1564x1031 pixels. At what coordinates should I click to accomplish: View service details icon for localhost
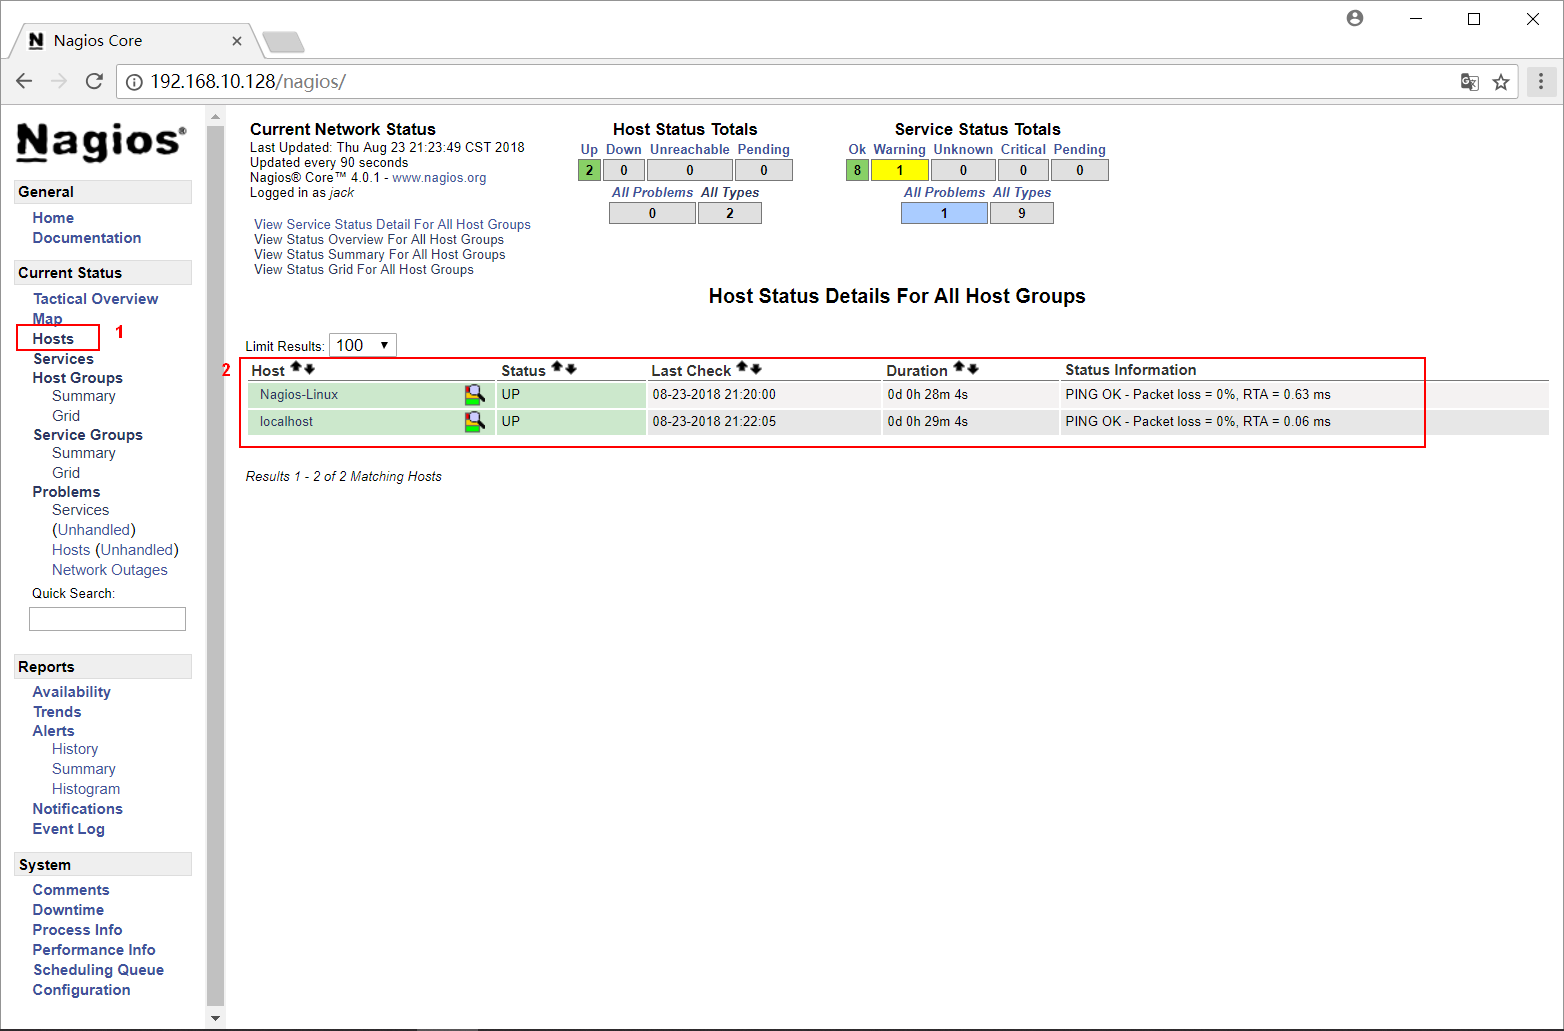tap(475, 422)
